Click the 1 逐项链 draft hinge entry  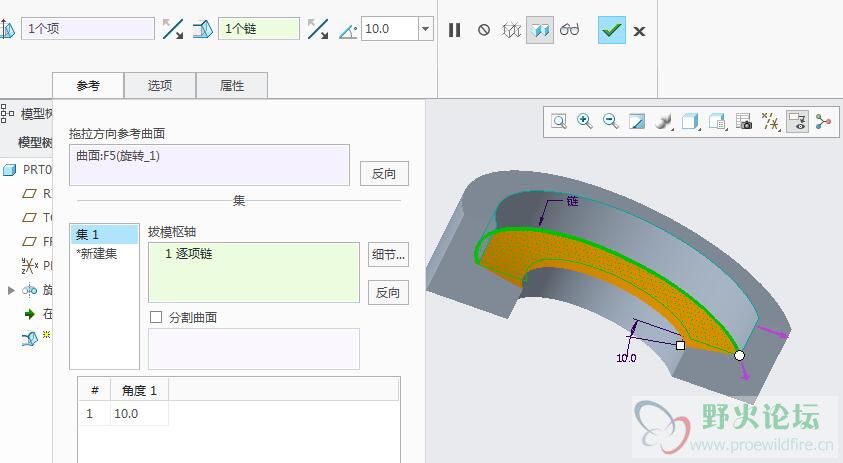[x=188, y=254]
